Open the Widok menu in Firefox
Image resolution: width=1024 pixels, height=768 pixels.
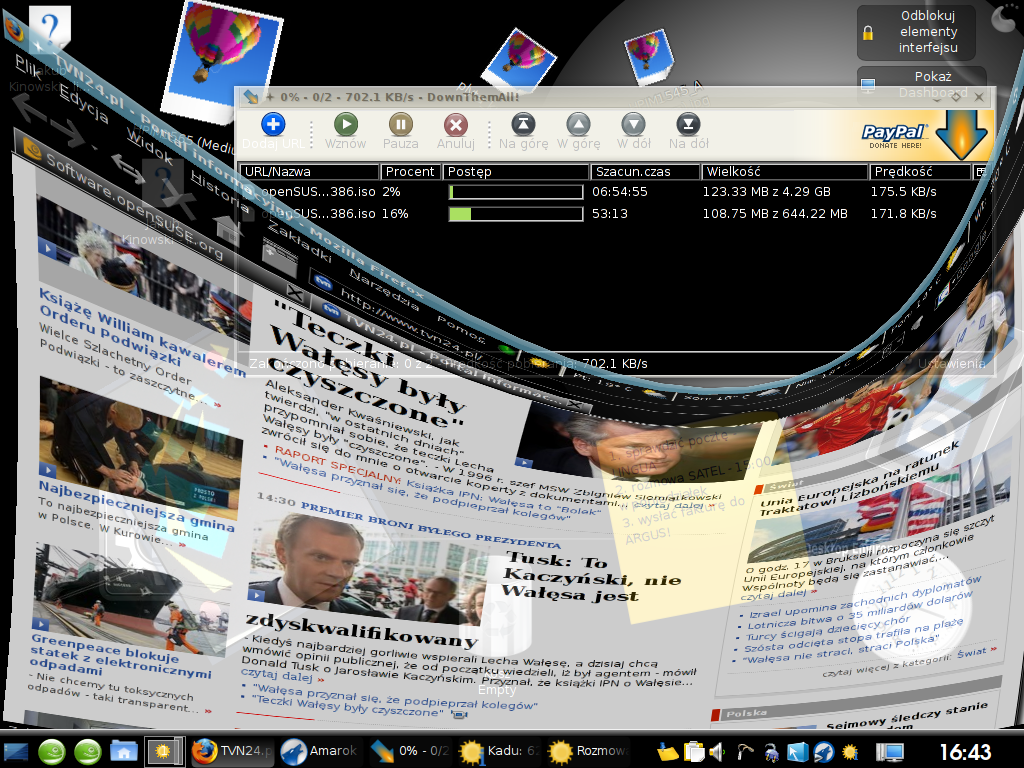coord(149,146)
